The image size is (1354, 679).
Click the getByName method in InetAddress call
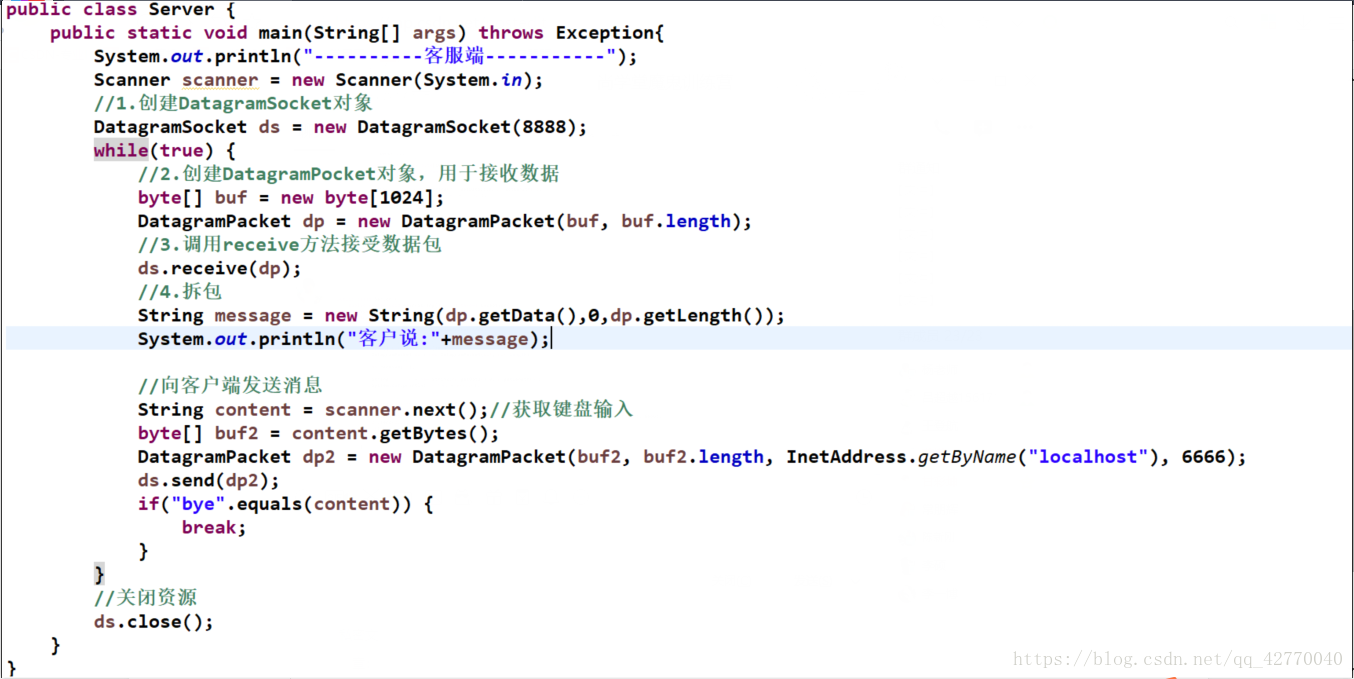[x=966, y=457]
